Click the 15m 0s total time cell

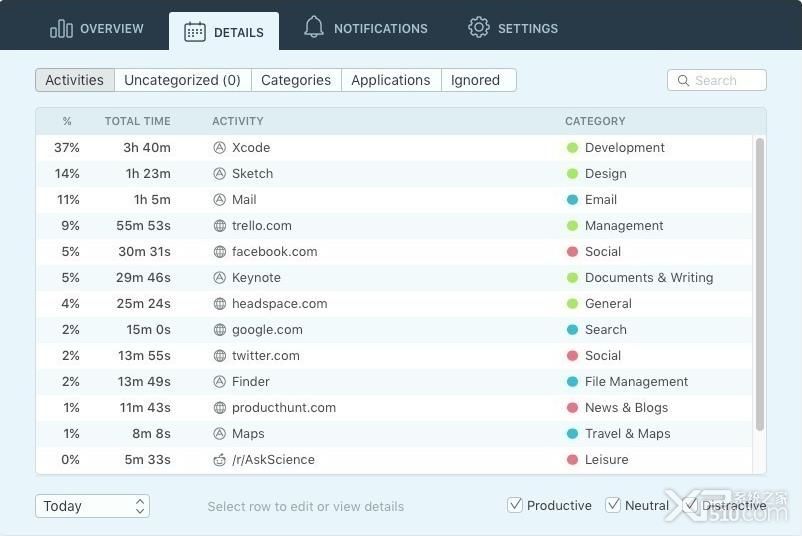(x=148, y=330)
